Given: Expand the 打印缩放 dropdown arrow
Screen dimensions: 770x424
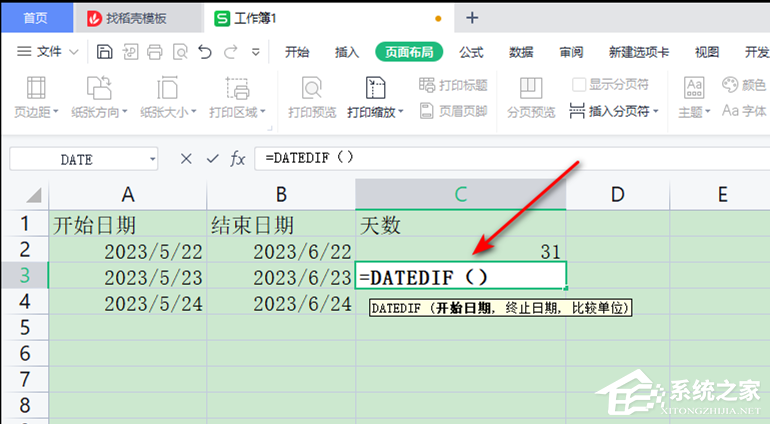Looking at the screenshot, I should pos(401,112).
